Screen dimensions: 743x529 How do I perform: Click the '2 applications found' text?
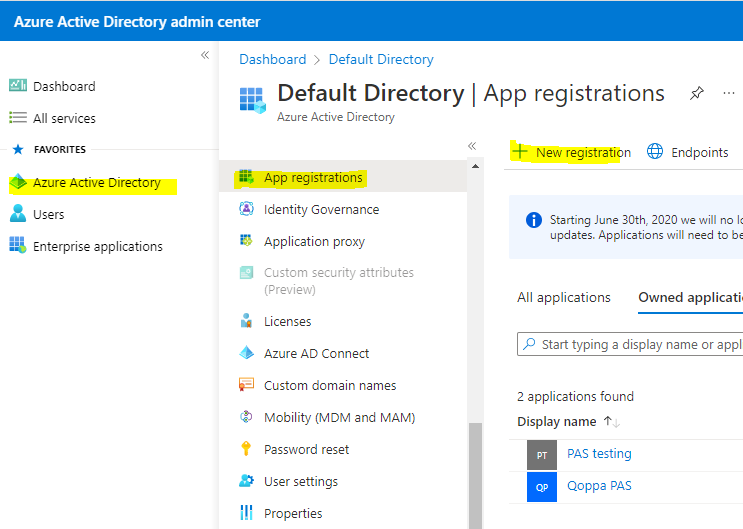pyautogui.click(x=575, y=396)
